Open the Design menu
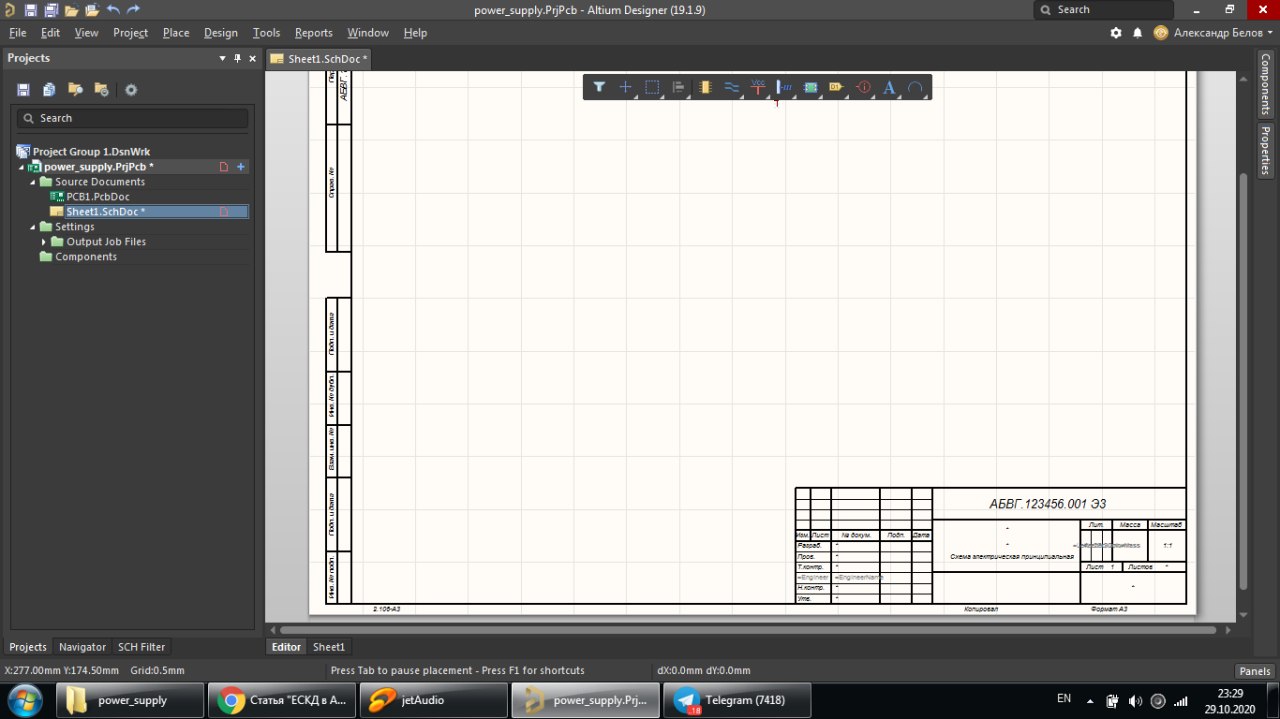This screenshot has width=1280, height=719. pyautogui.click(x=220, y=32)
